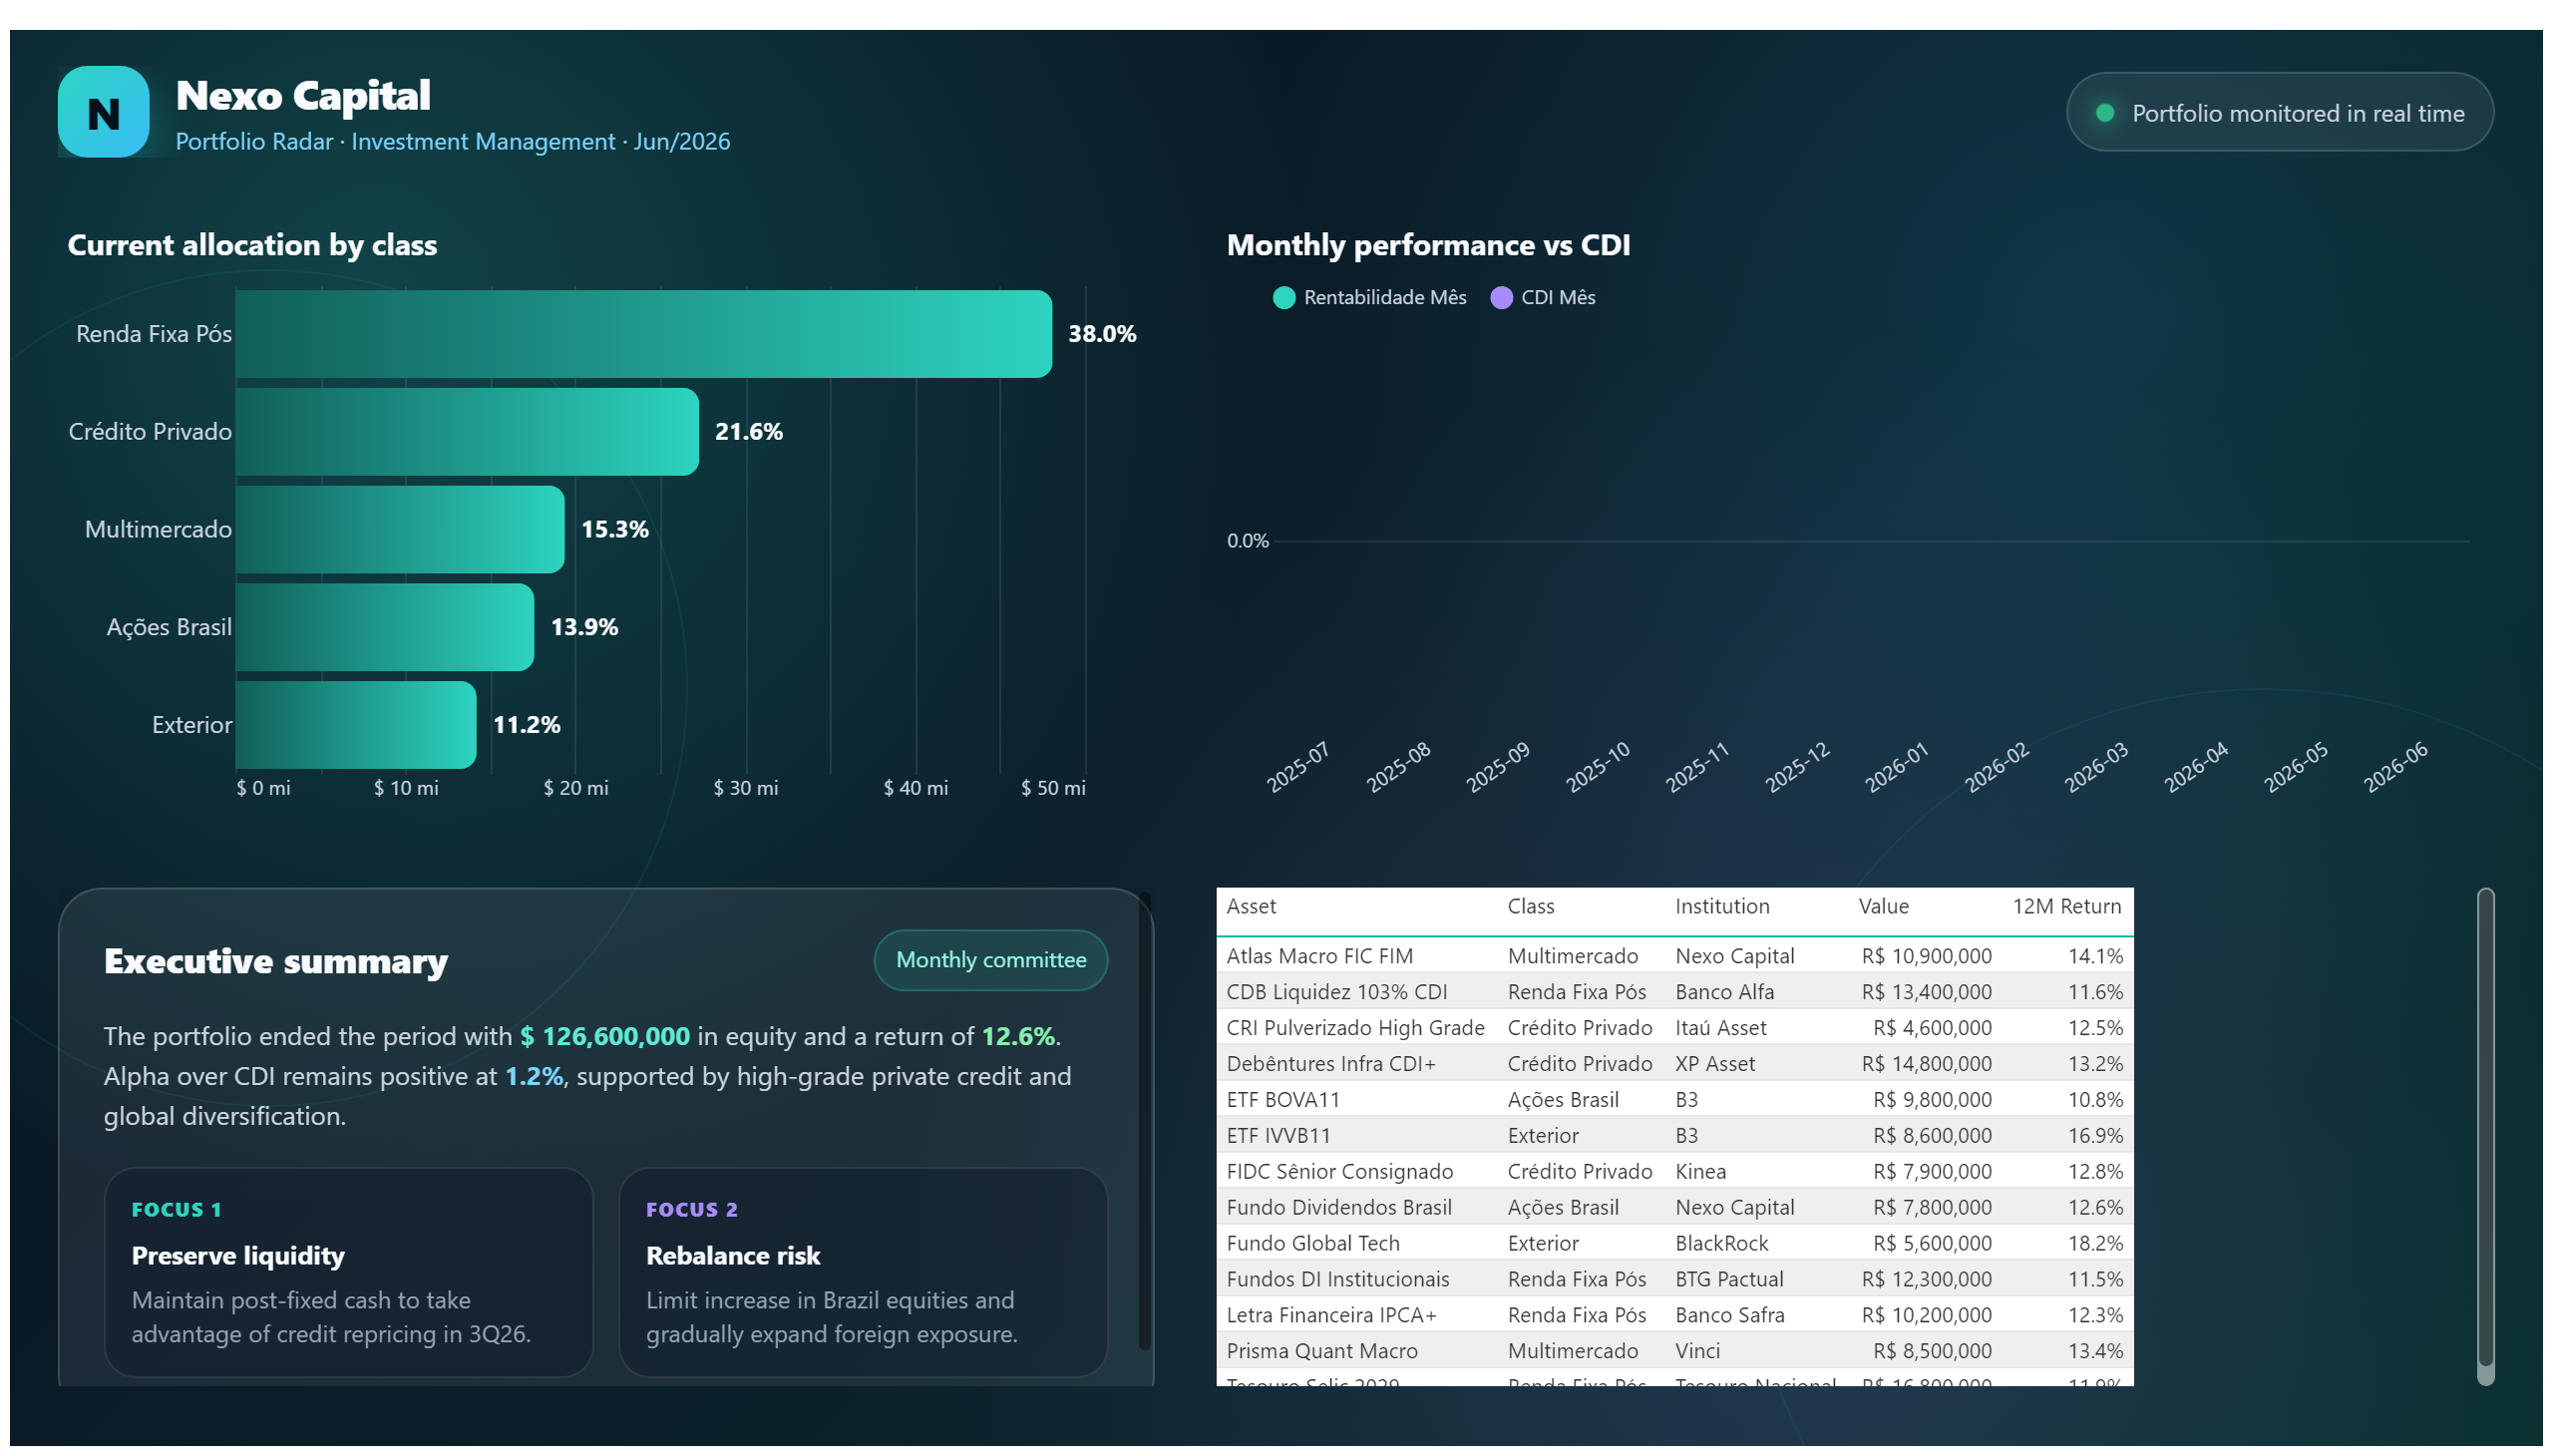This screenshot has height=1456, width=2553.
Task: Click the 2026-06 axis label
Action: [2394, 767]
